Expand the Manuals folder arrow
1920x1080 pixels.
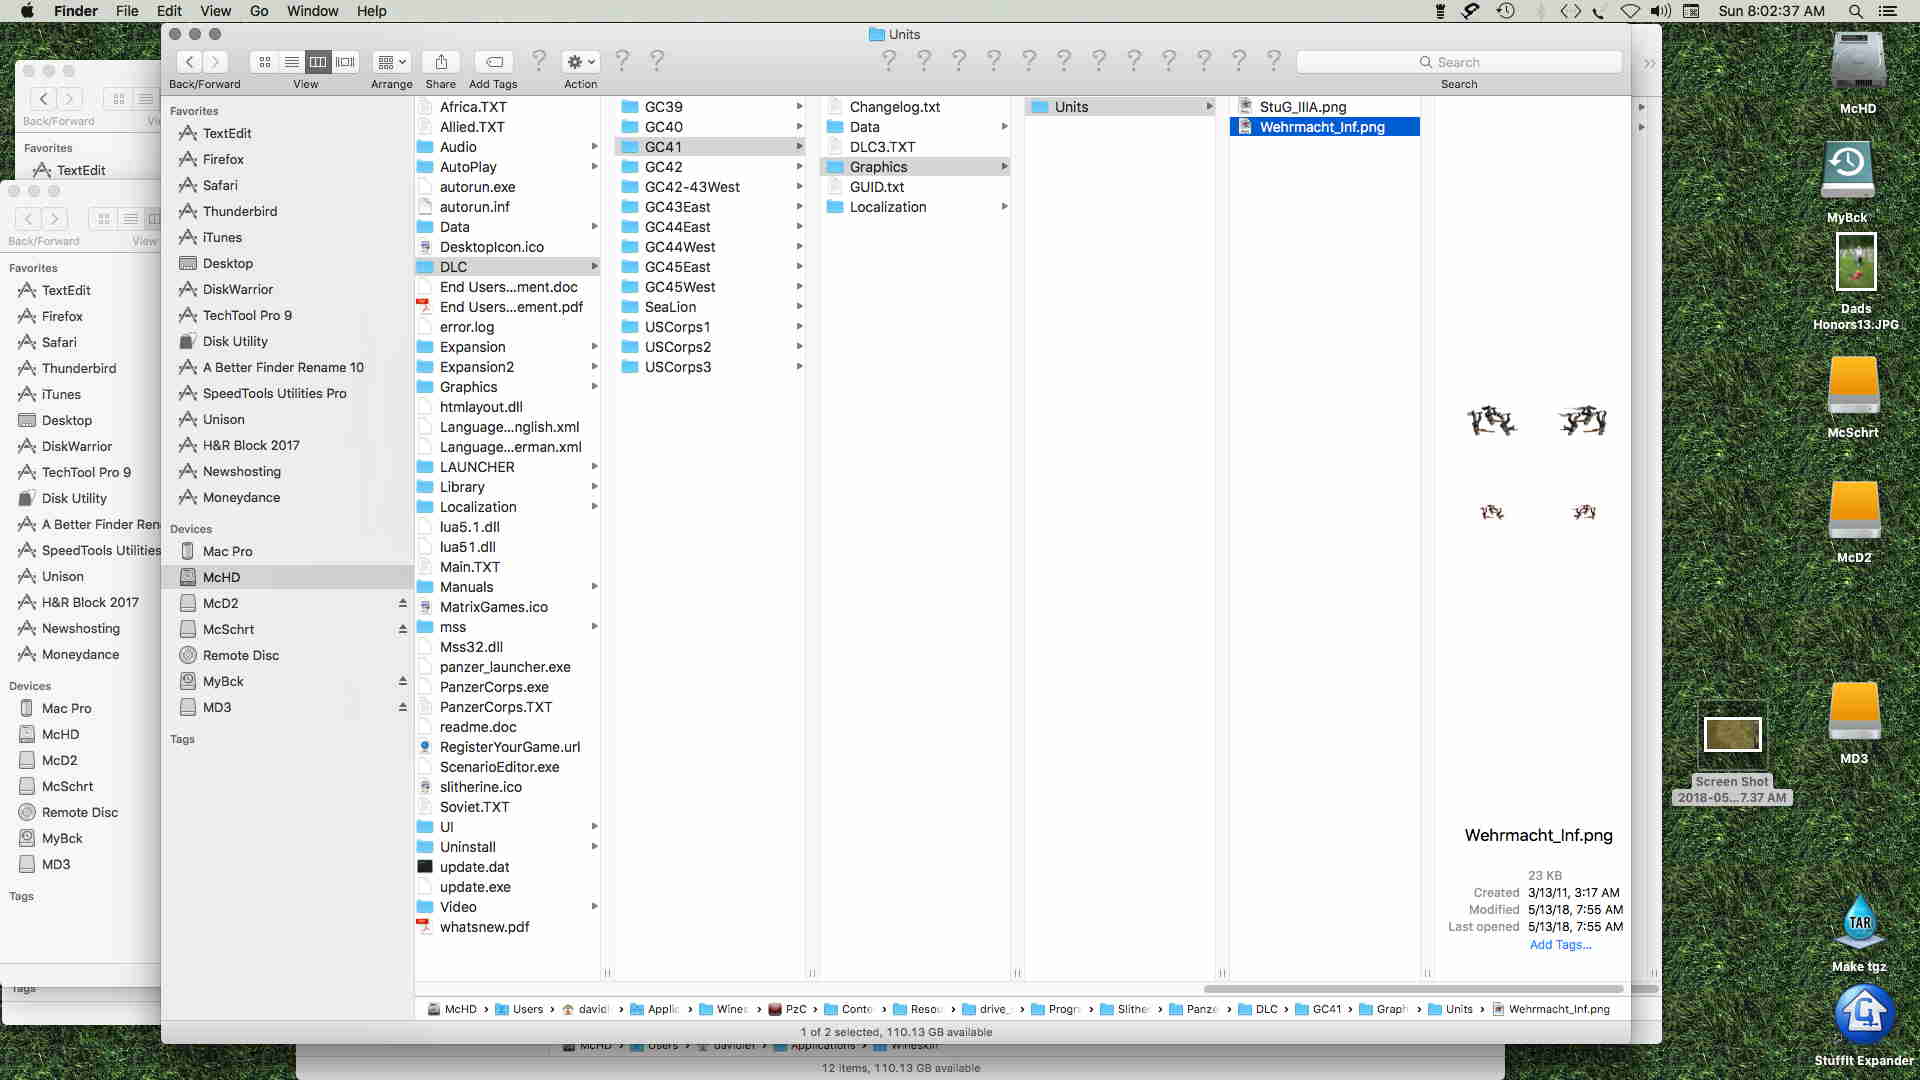(x=594, y=587)
